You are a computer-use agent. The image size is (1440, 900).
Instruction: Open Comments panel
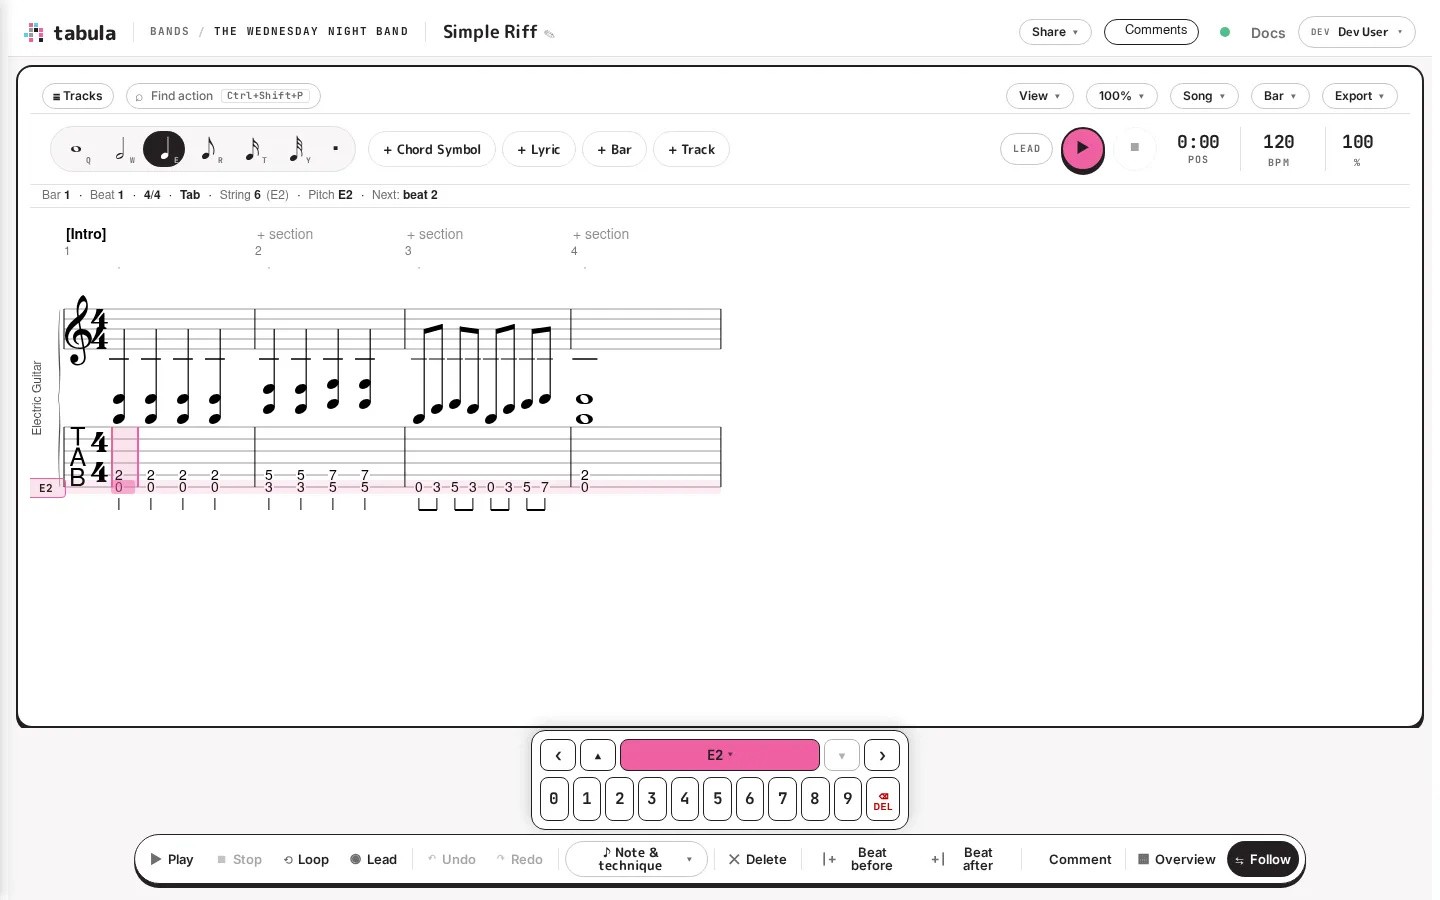click(x=1151, y=32)
